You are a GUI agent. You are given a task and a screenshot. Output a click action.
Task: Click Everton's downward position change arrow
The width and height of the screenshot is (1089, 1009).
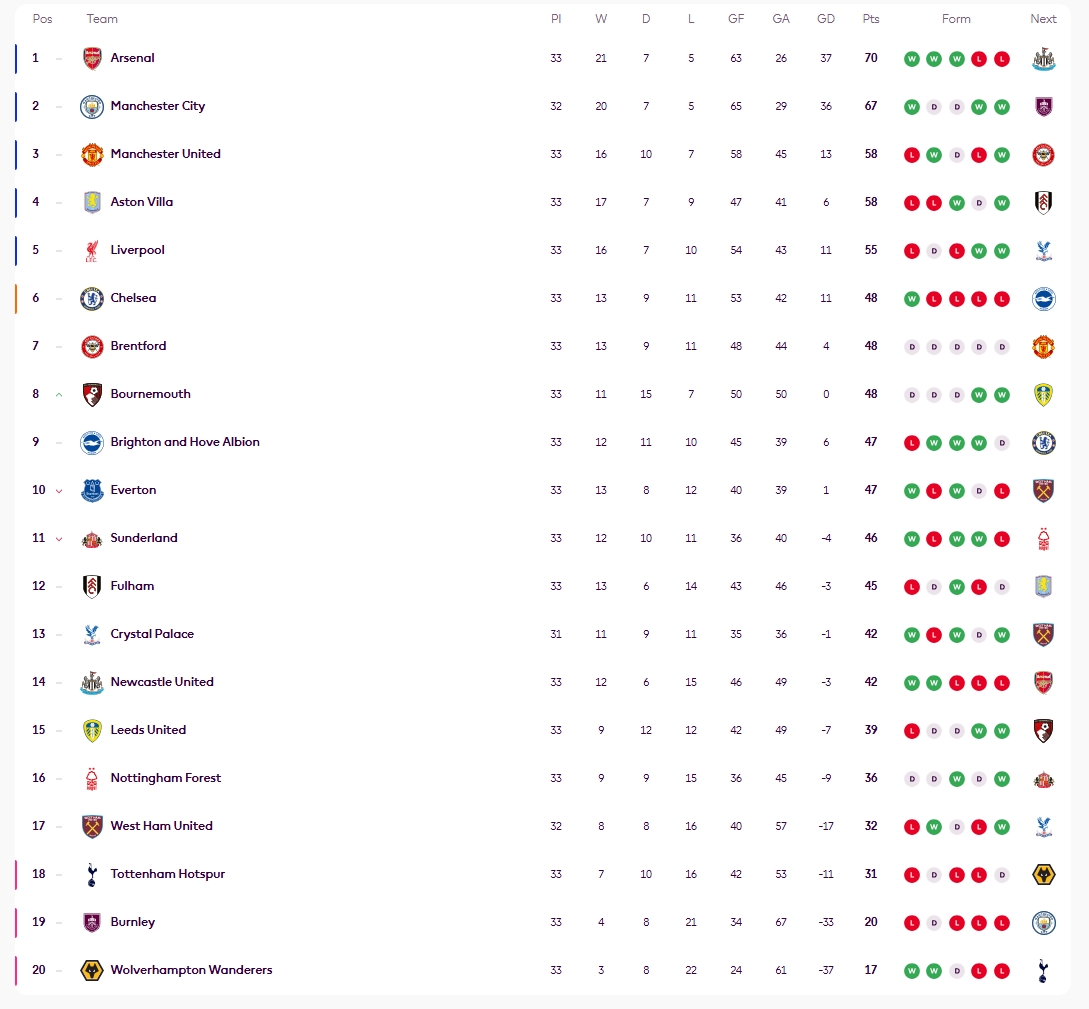point(59,491)
